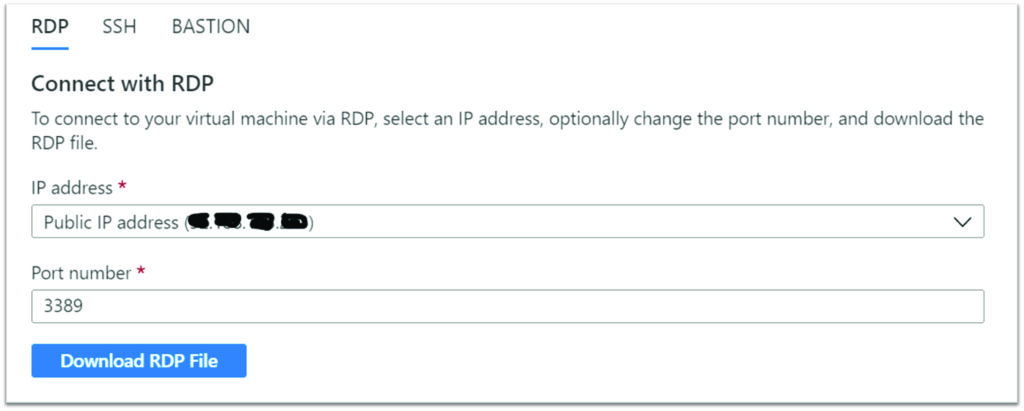Click the RDP connection instructions paragraph
Image resolution: width=1024 pixels, height=411 pixels.
pyautogui.click(x=507, y=131)
